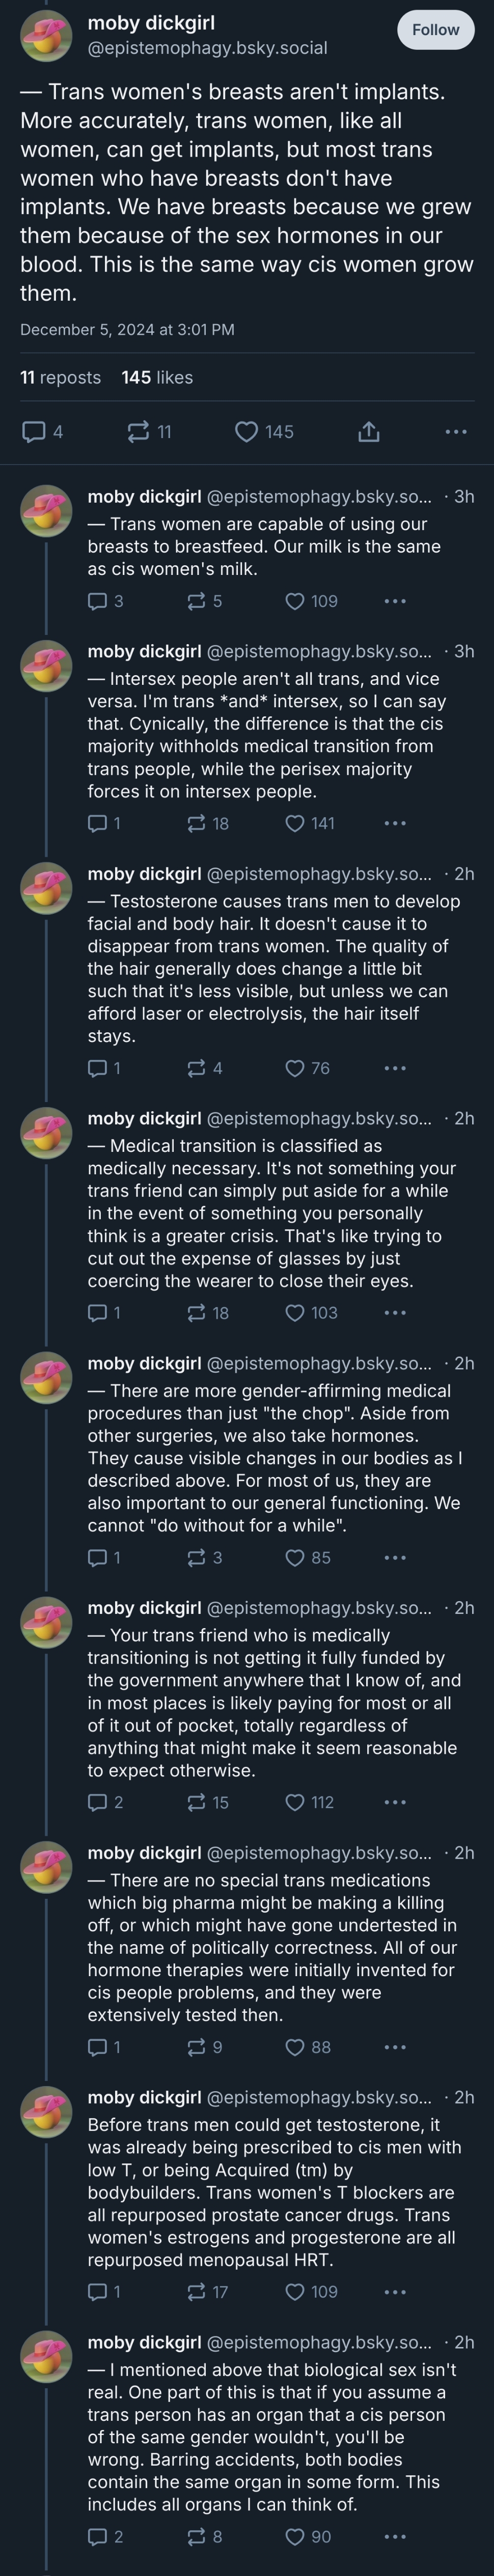Open options for the testosterone hair reply

point(395,1068)
